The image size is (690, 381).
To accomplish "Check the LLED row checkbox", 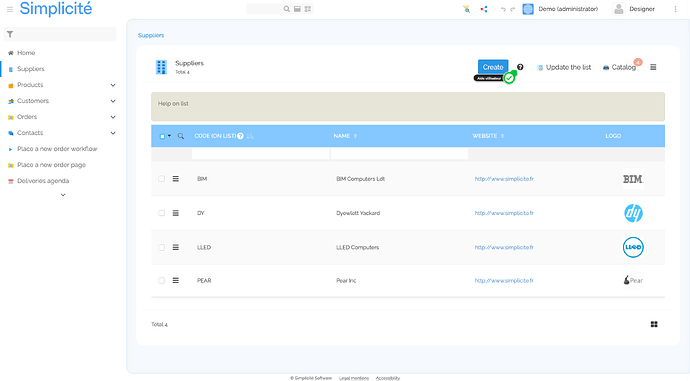I will click(161, 247).
